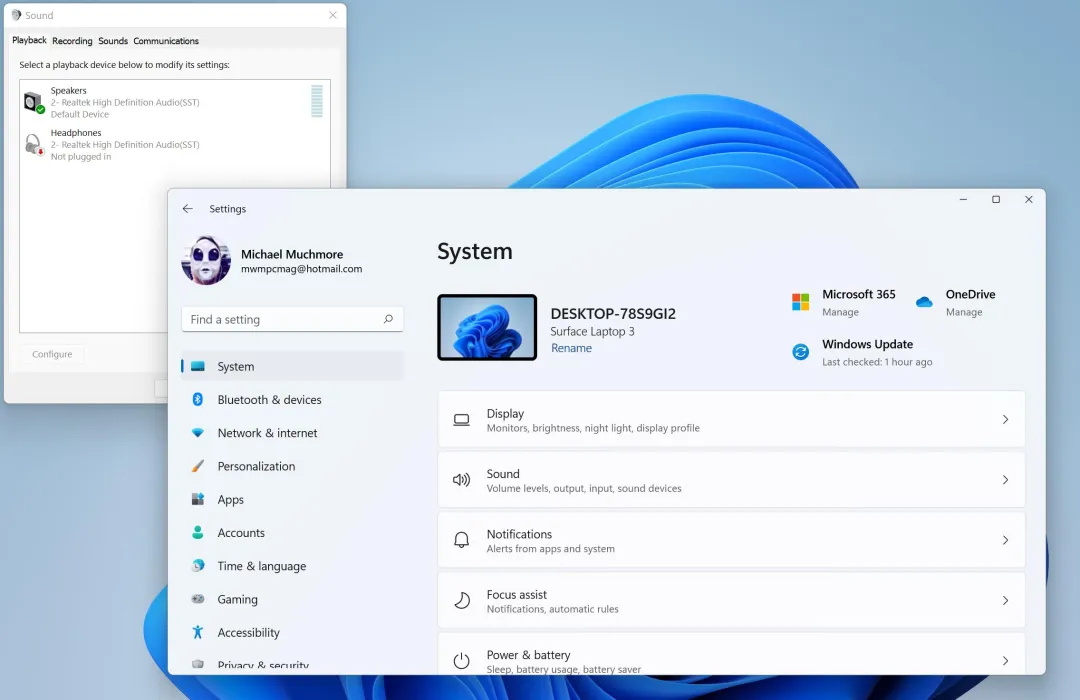
Task: Click the Speakers volume level meter
Action: pos(317,101)
